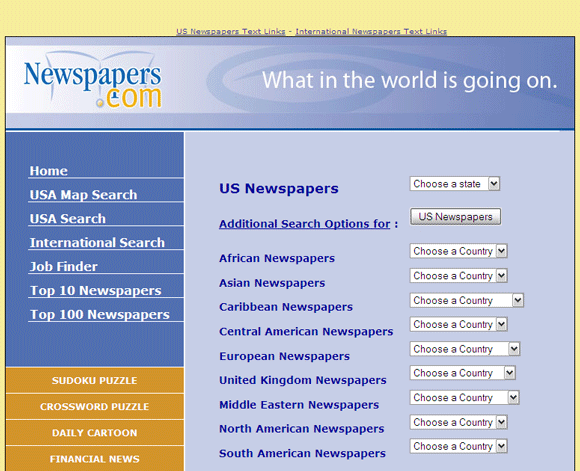
Task: Expand the Choose a state dropdown
Action: (x=455, y=184)
